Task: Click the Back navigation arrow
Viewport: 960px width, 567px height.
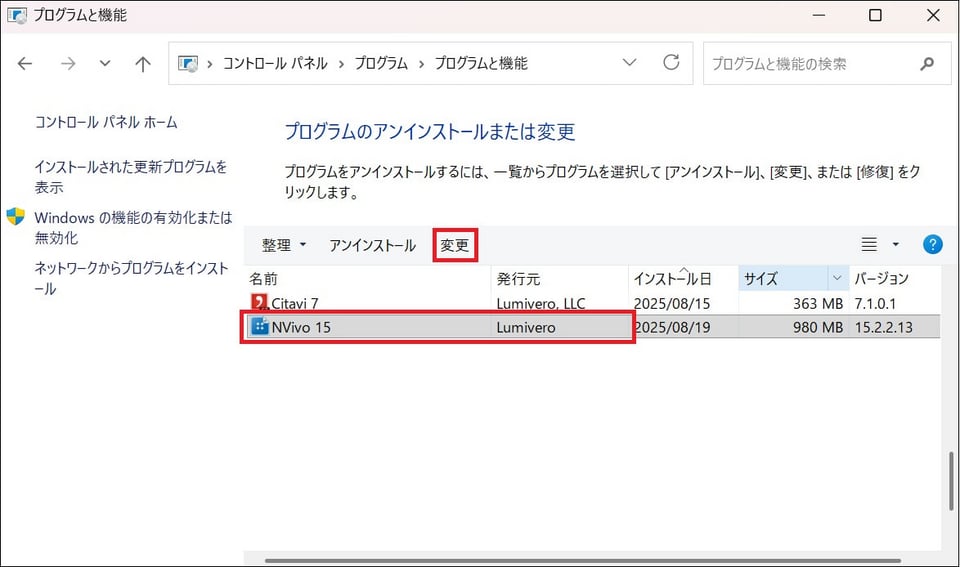Action: click(25, 63)
